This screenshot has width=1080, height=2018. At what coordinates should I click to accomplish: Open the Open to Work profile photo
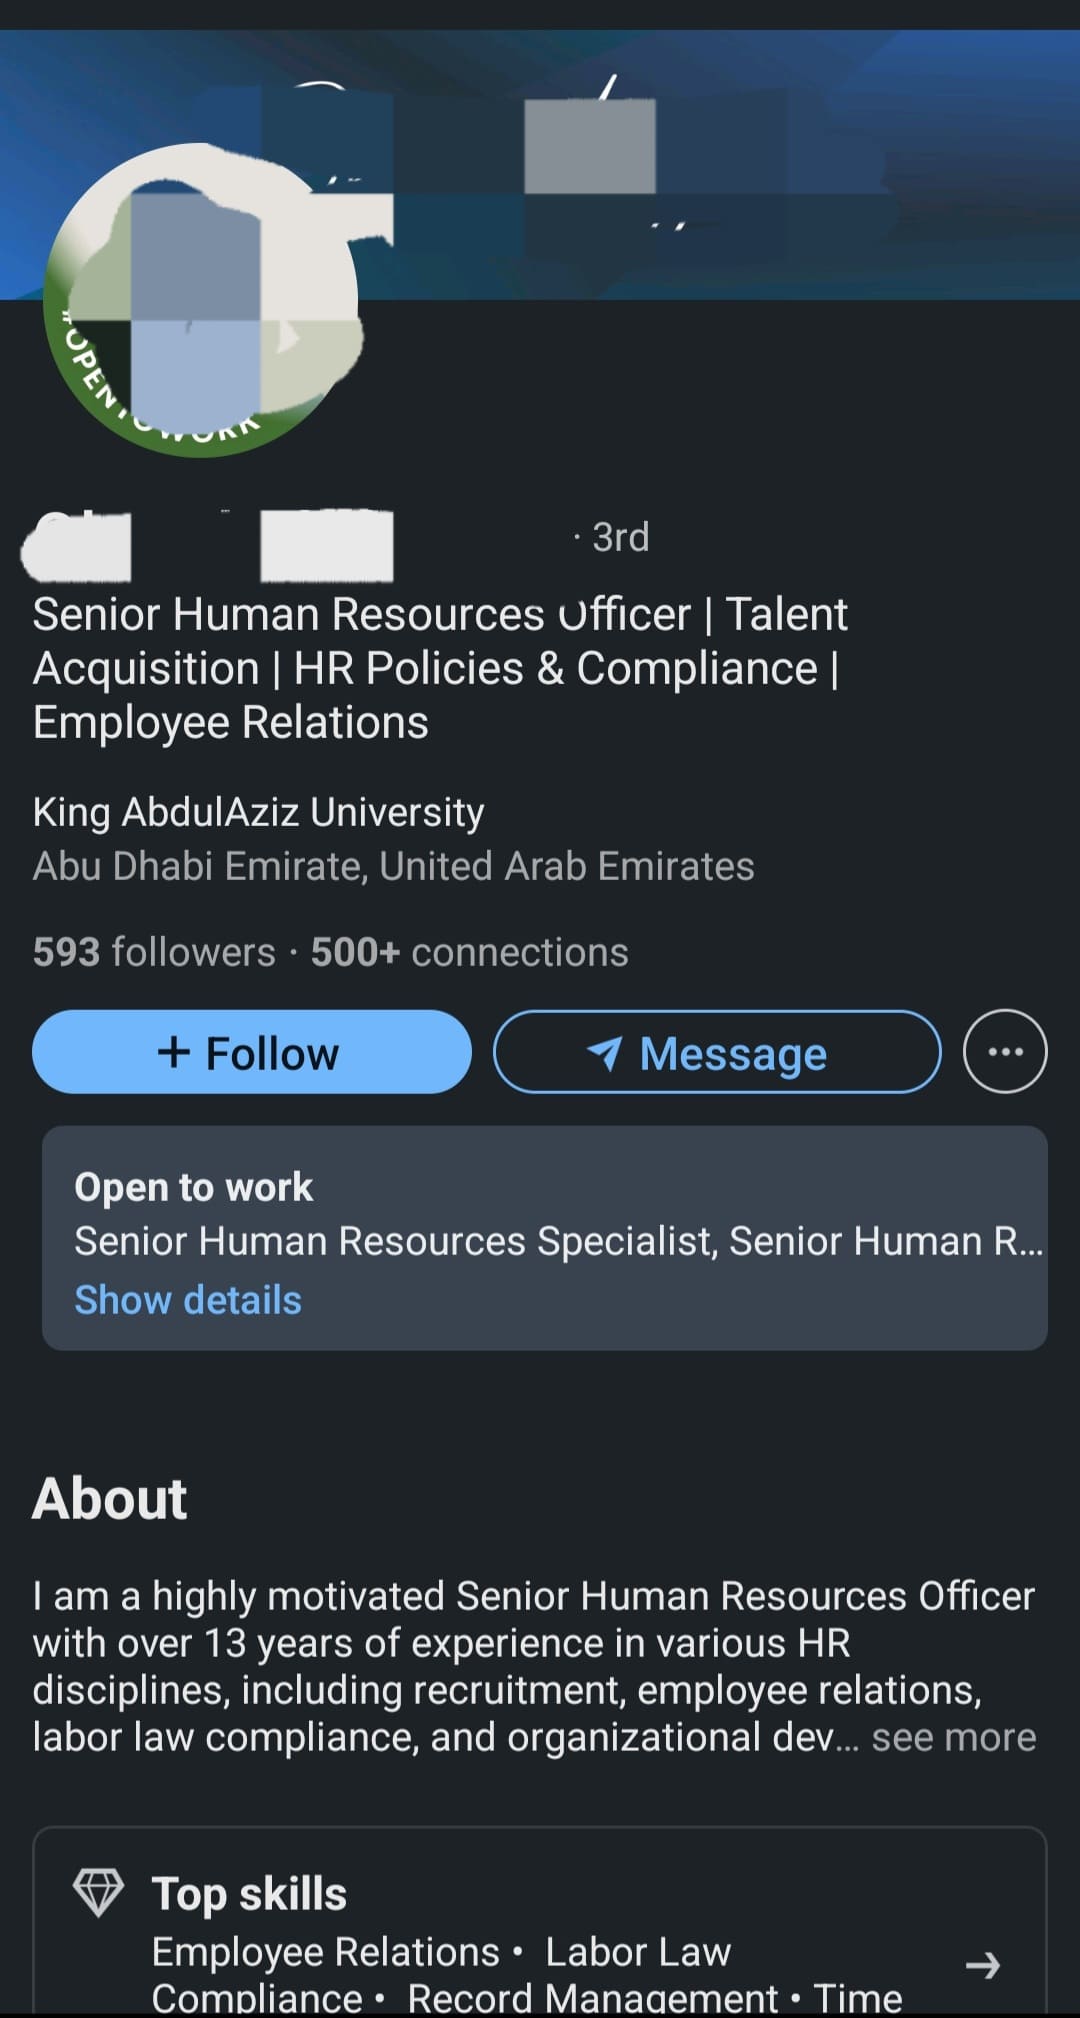pyautogui.click(x=200, y=300)
